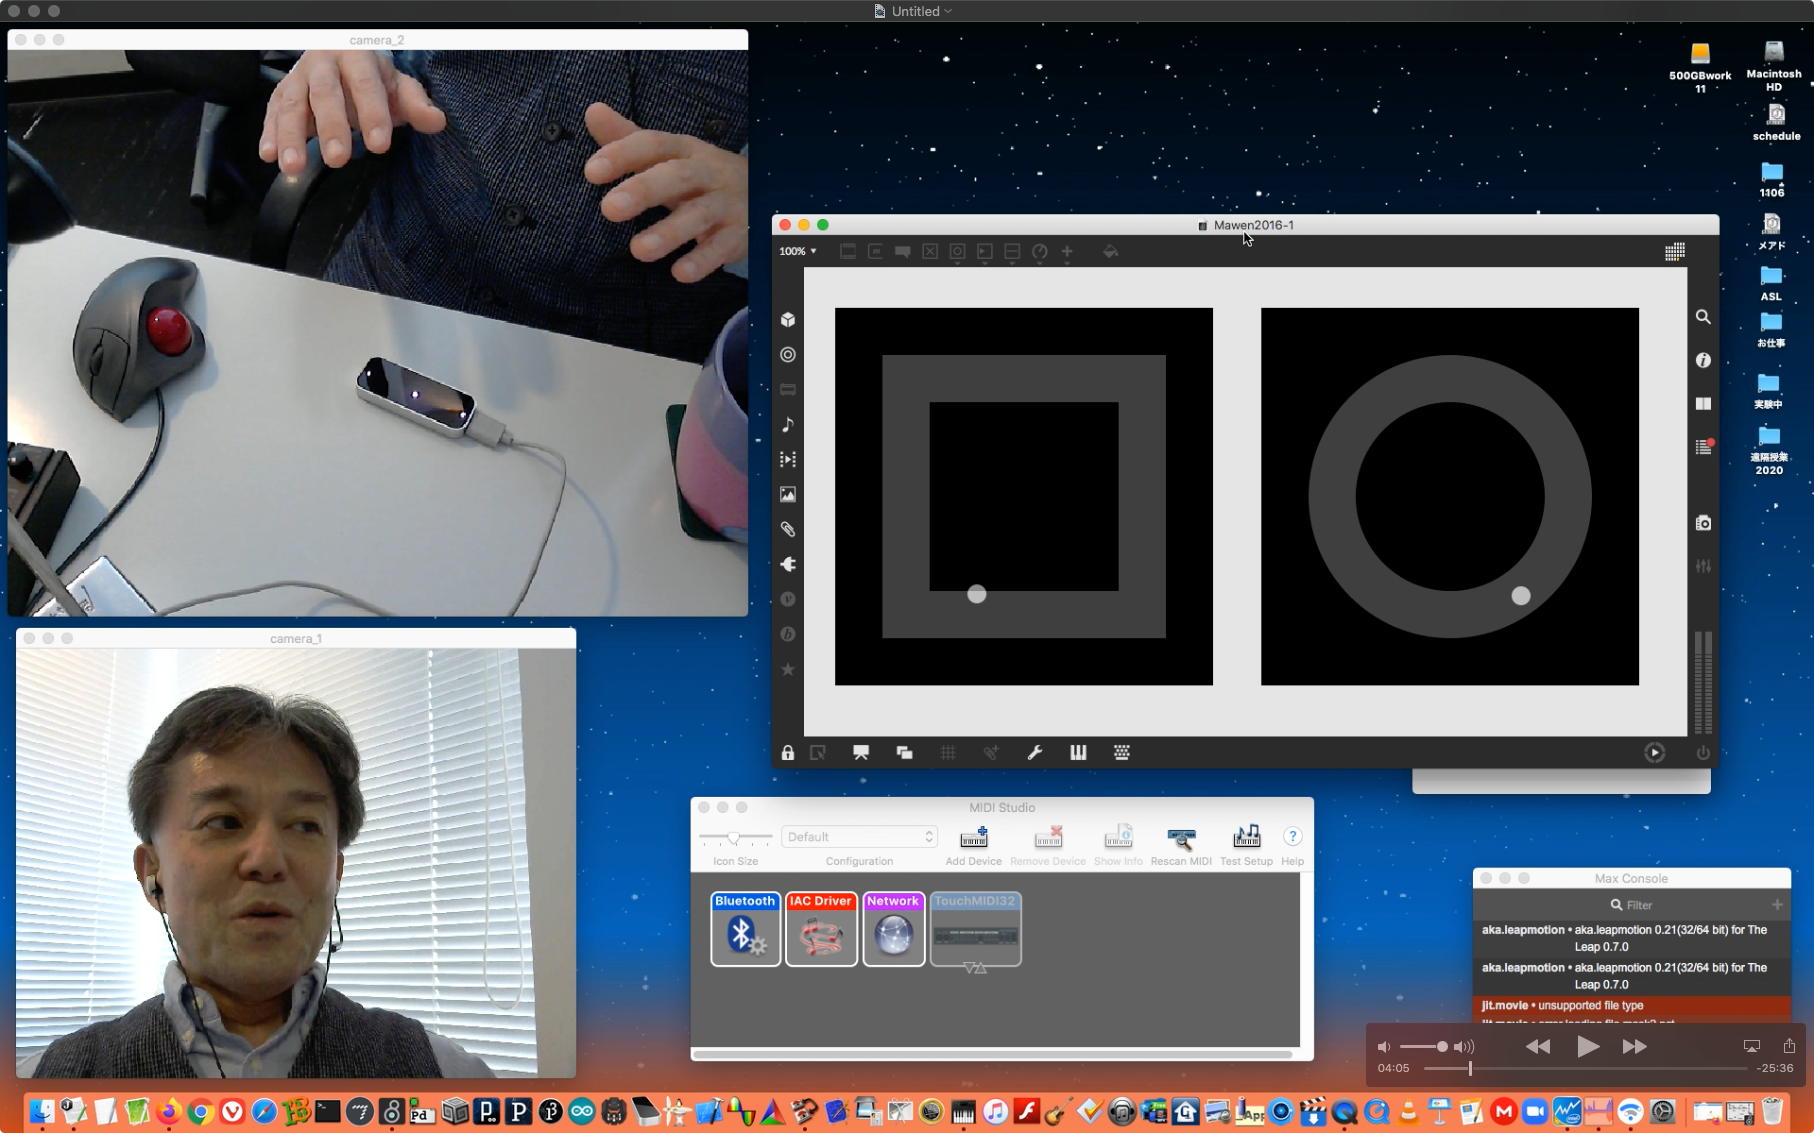Click Add Device in MIDI Studio

point(973,838)
